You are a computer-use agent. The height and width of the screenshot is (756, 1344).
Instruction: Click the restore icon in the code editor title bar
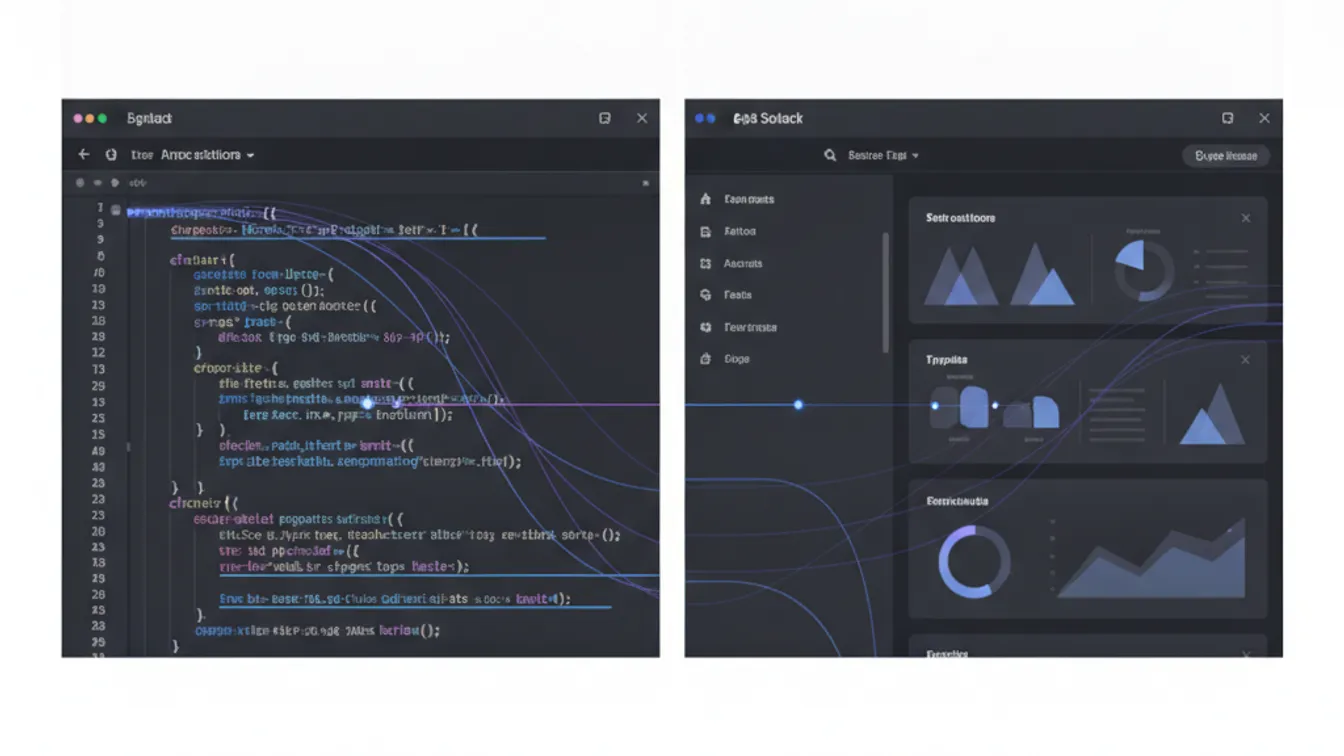tap(605, 118)
